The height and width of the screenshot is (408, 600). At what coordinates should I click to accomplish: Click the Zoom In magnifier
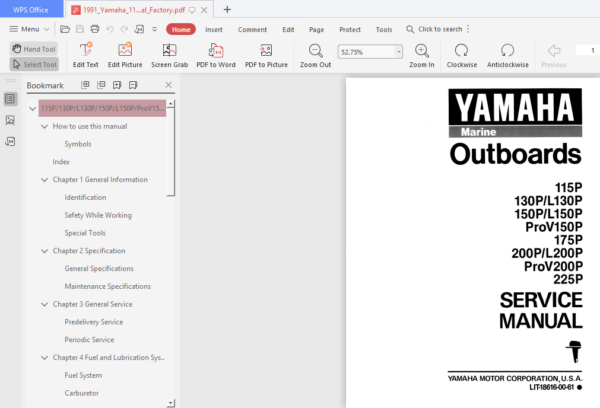(422, 55)
